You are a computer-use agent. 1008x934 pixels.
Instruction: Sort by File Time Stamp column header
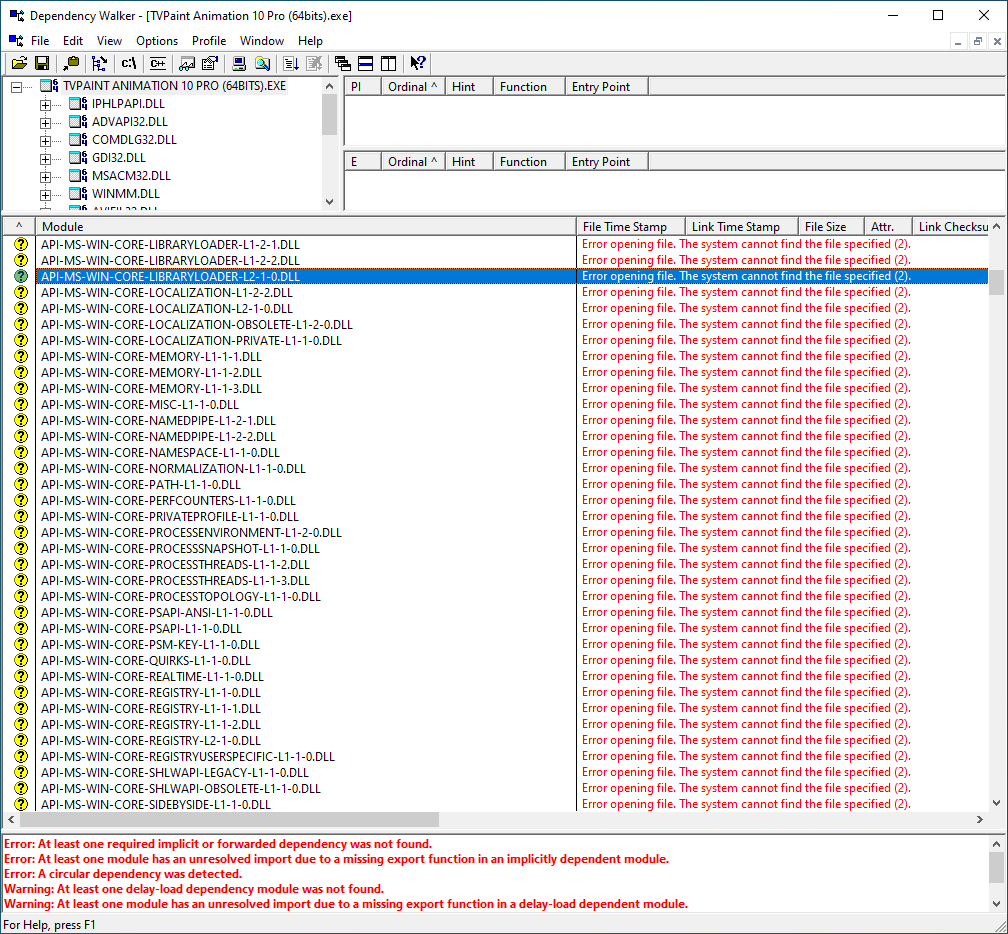tap(631, 226)
